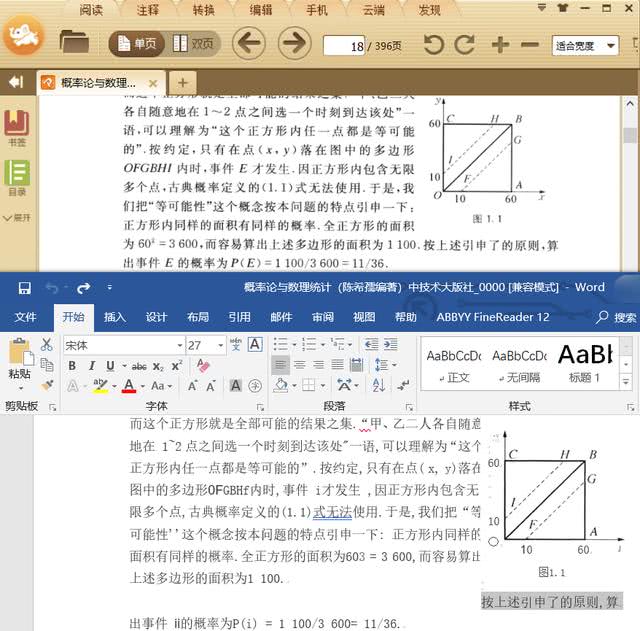Open the 插入 ribbon tab
Image resolution: width=640 pixels, height=631 pixels.
click(115, 317)
